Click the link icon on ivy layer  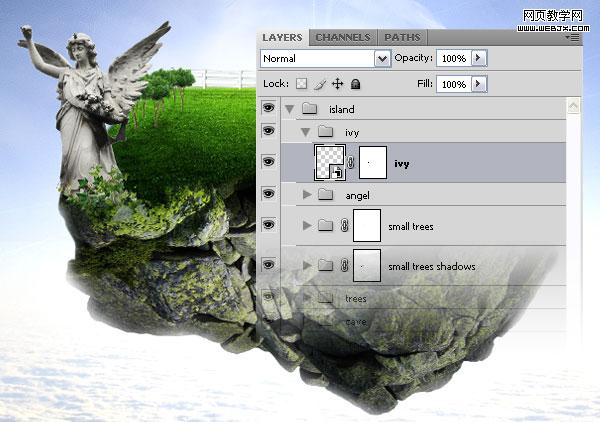pyautogui.click(x=351, y=162)
